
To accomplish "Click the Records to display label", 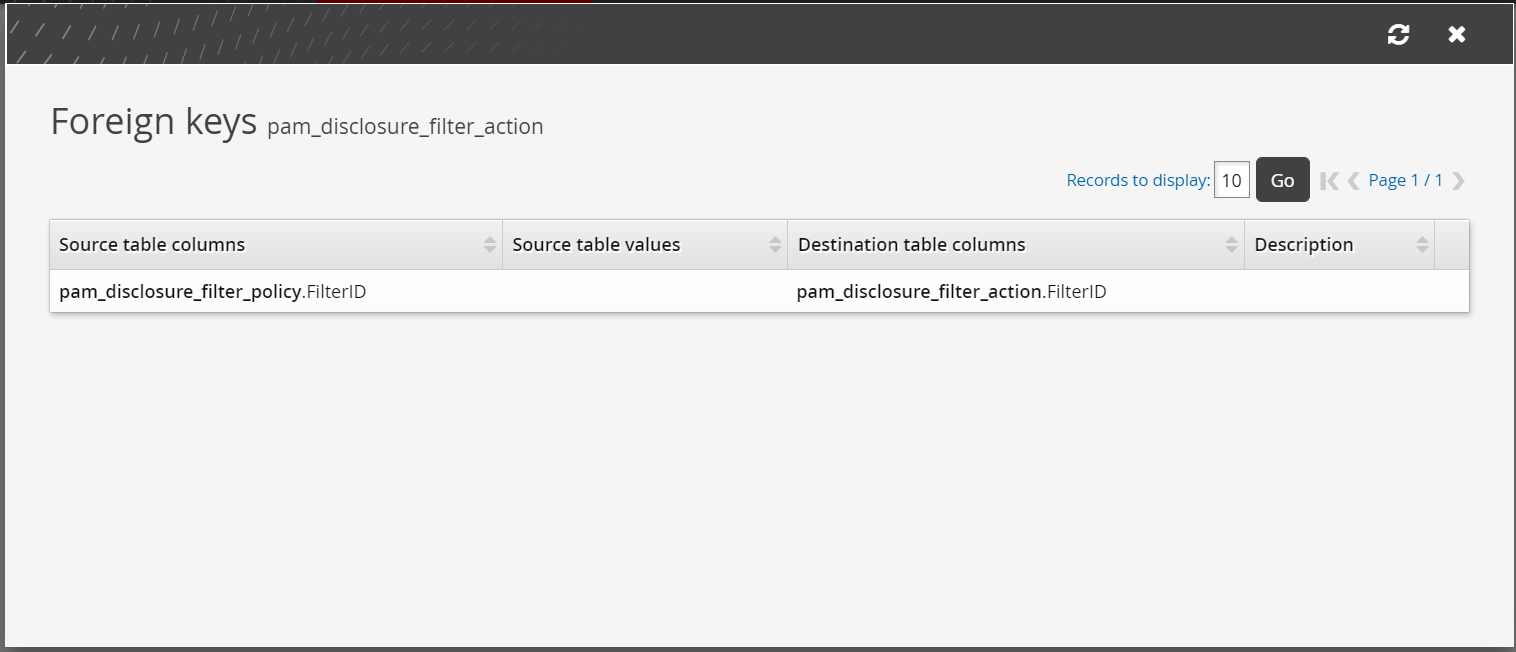I will click(x=1138, y=181).
